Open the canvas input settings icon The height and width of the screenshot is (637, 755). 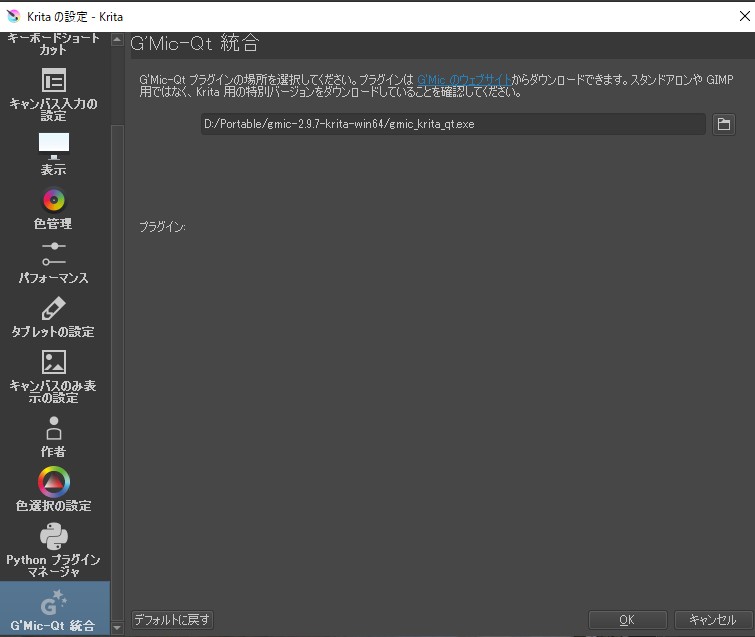54,80
